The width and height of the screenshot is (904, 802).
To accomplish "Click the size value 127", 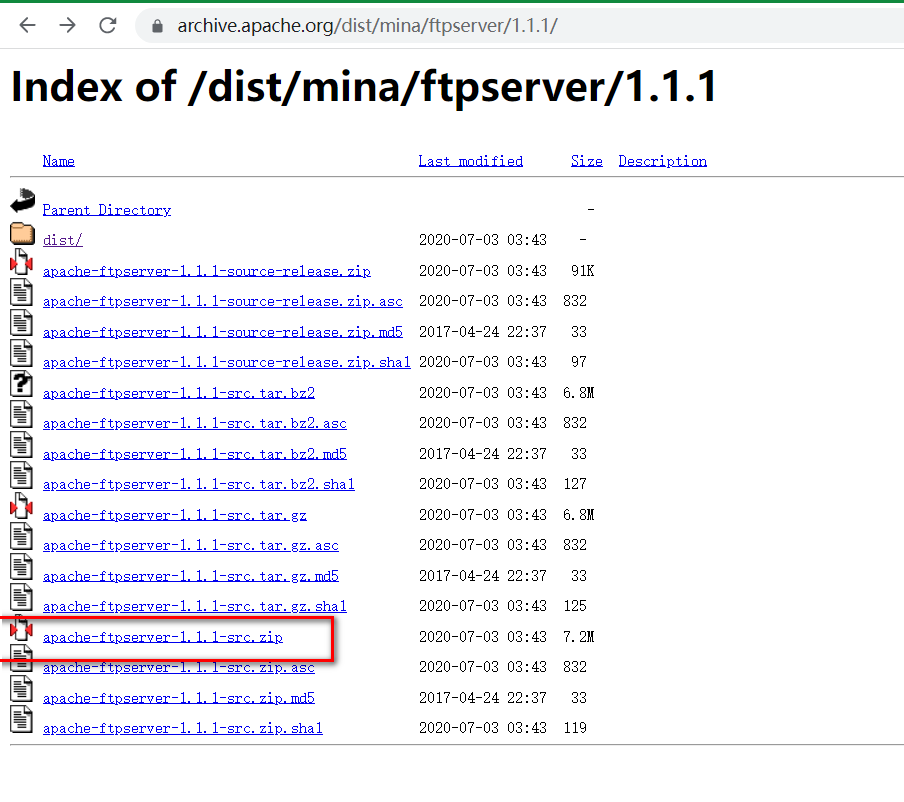I will [575, 484].
